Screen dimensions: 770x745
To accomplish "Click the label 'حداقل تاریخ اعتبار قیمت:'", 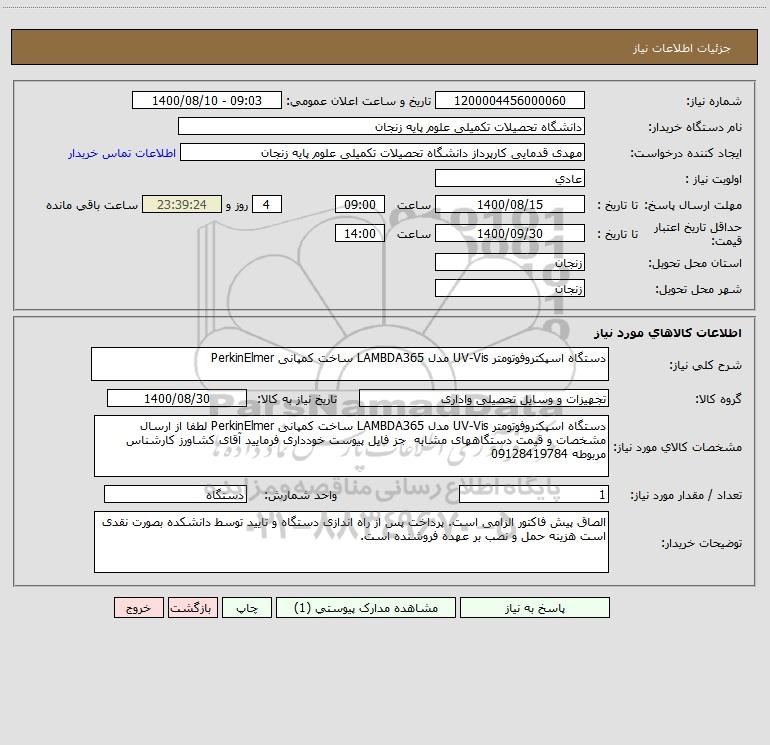I will coord(697,234).
